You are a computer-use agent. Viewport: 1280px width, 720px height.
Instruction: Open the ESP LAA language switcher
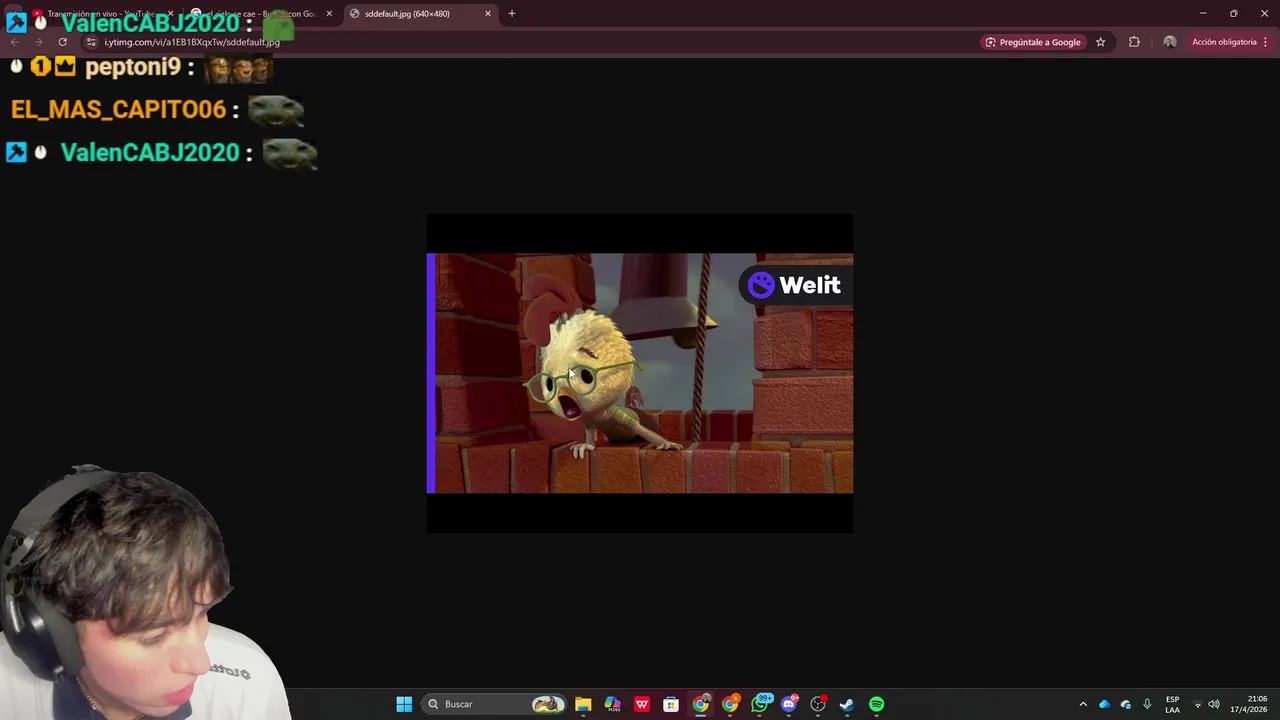click(x=1172, y=704)
